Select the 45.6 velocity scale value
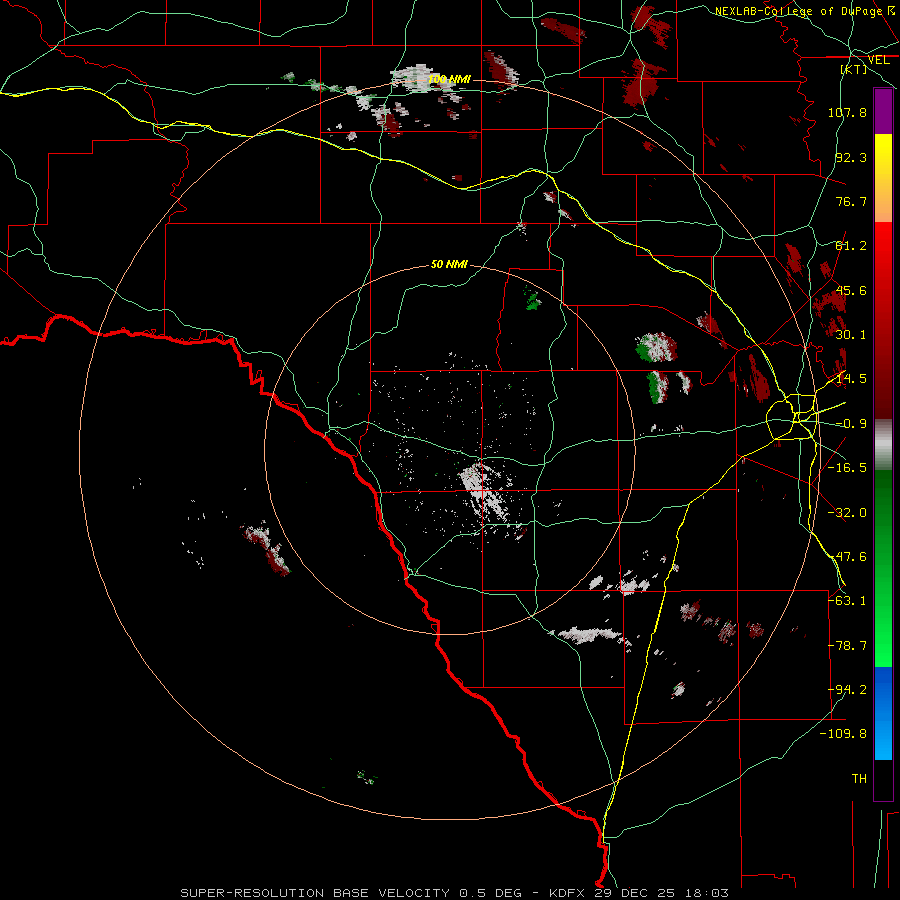Viewport: 900px width, 900px height. click(x=851, y=290)
